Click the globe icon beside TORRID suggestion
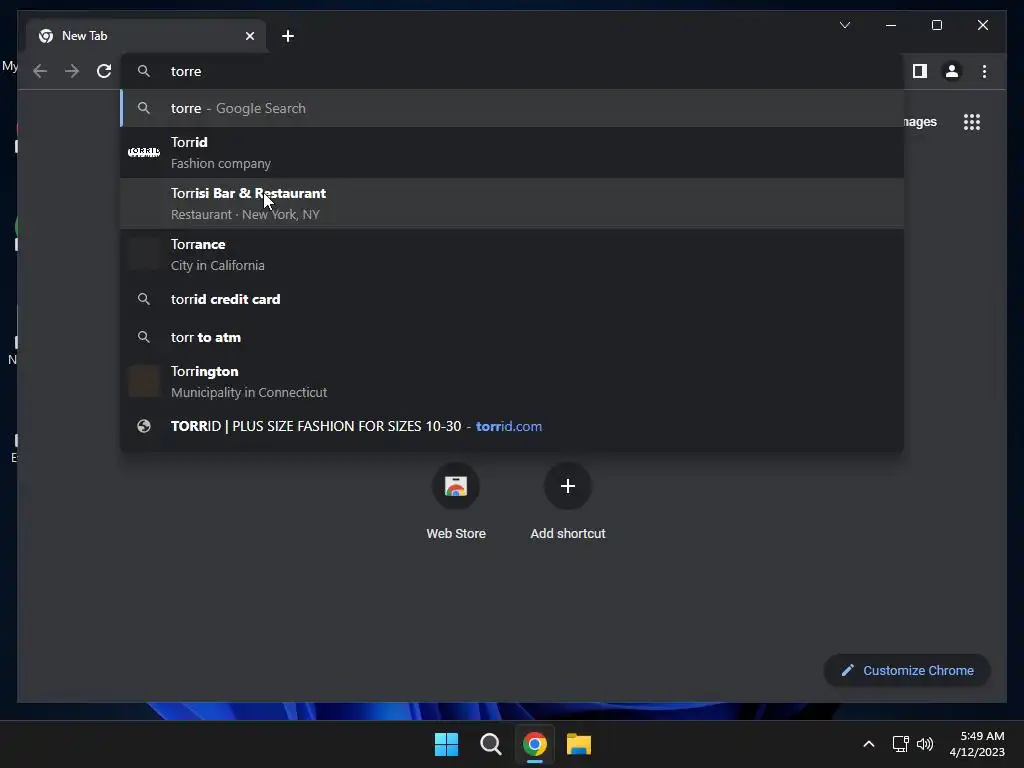The height and width of the screenshot is (768, 1024). [x=144, y=426]
